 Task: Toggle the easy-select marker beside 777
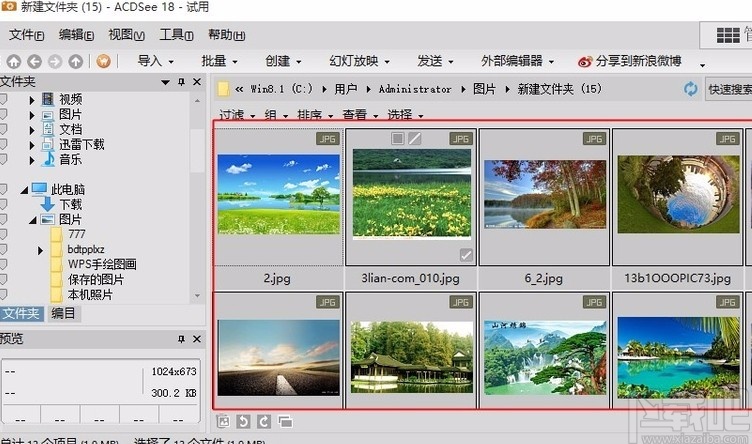[x=3, y=234]
